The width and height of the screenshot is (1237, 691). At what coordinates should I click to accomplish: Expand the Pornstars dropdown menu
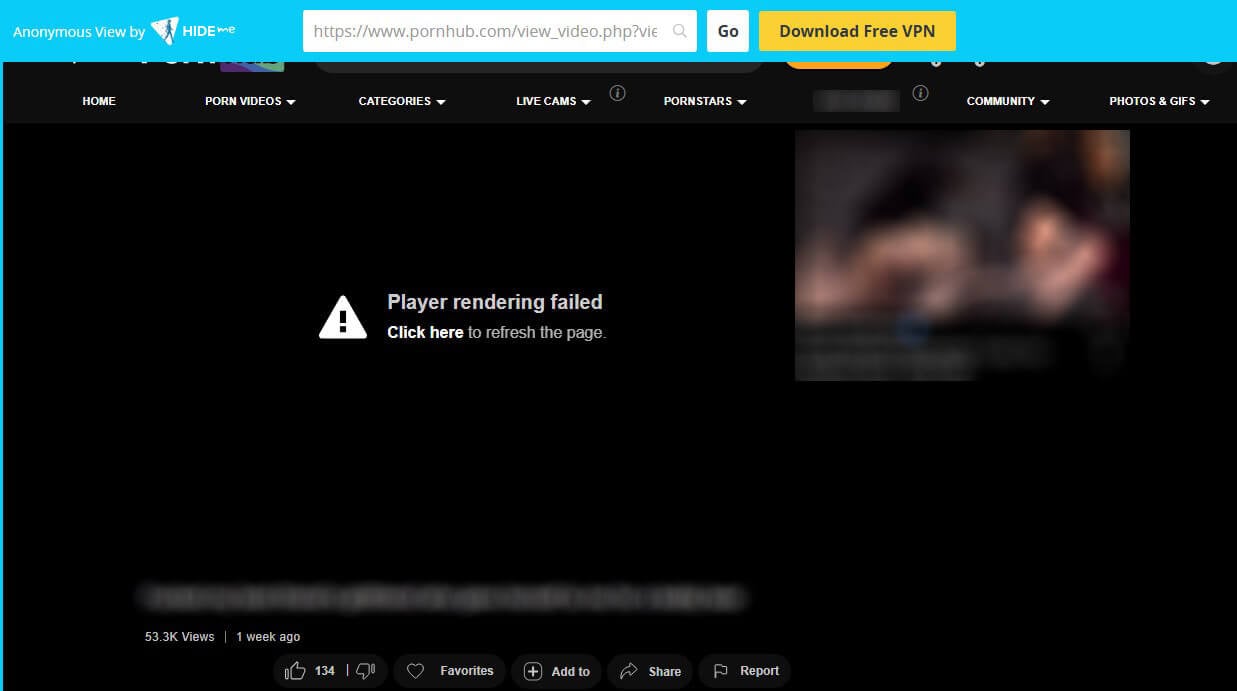pyautogui.click(x=705, y=101)
